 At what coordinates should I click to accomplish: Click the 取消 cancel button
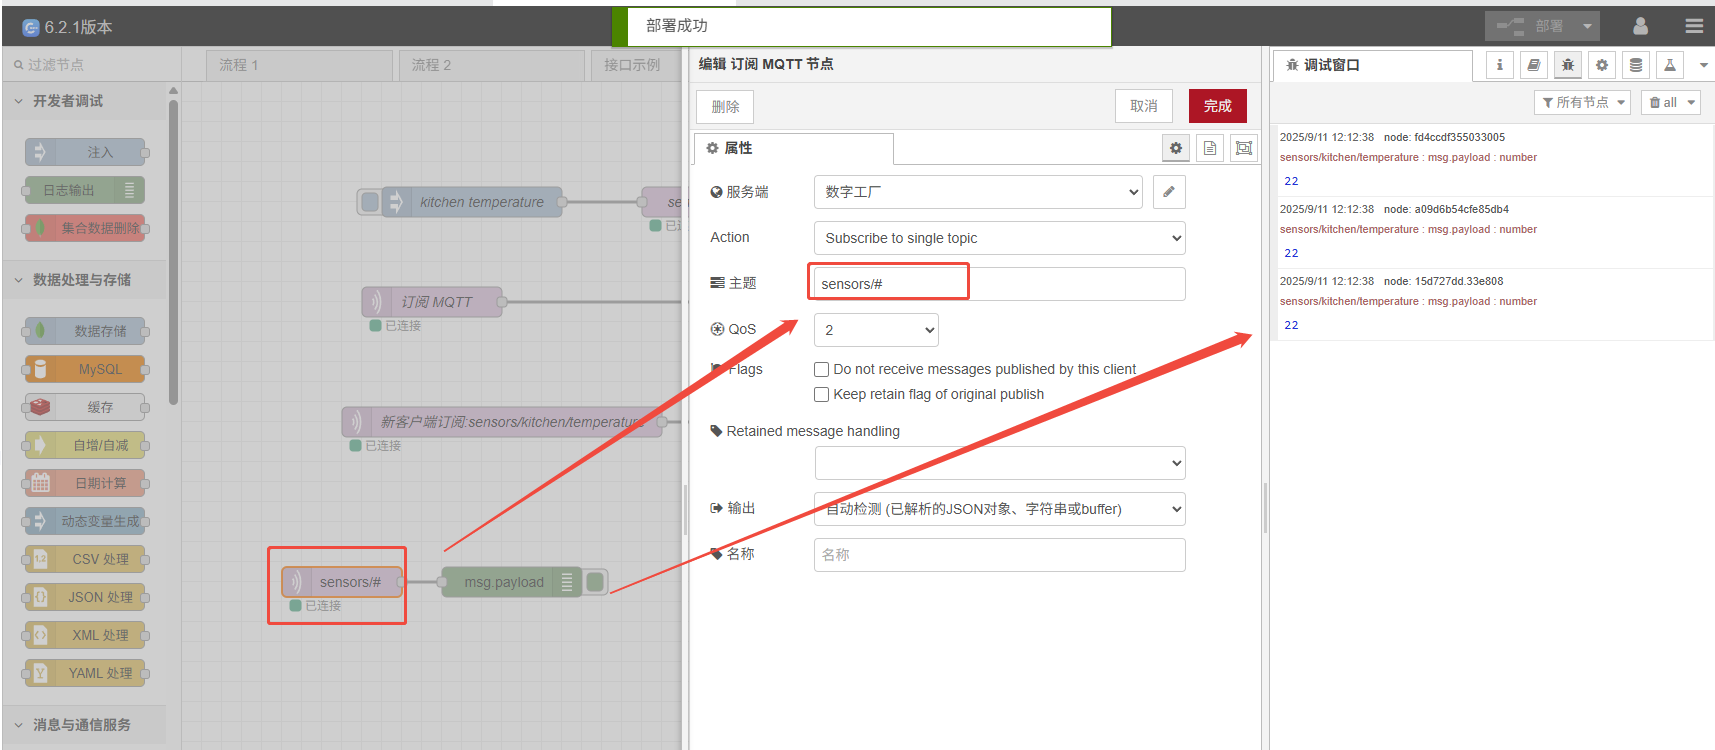(1144, 106)
